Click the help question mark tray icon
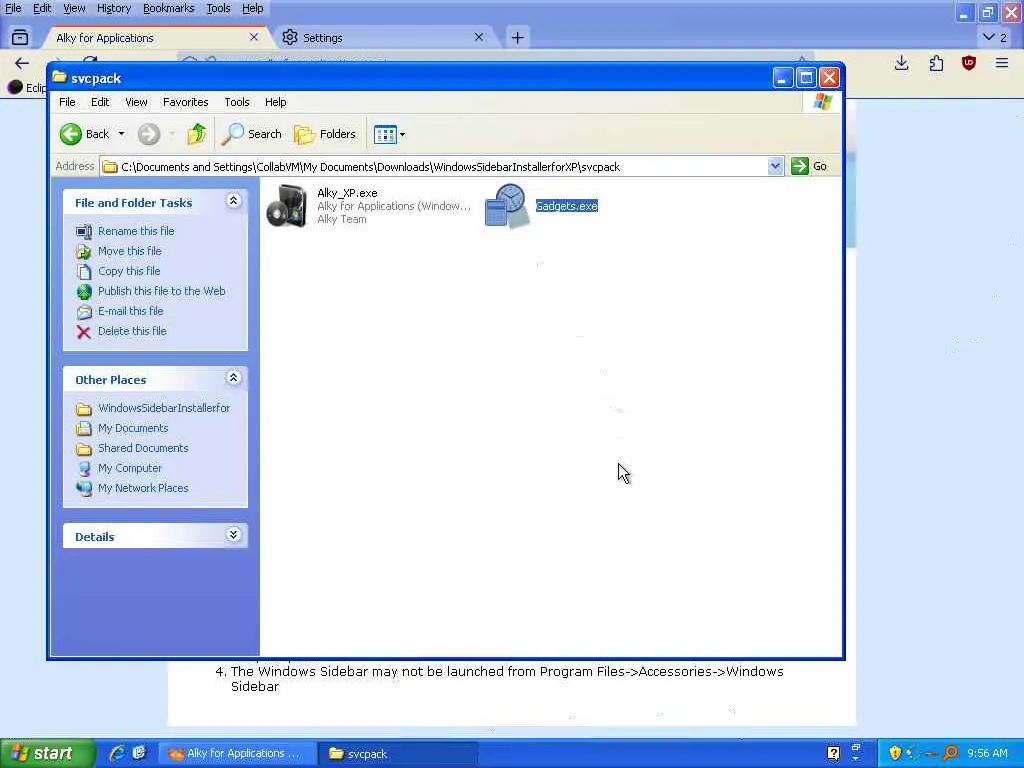 tap(833, 754)
